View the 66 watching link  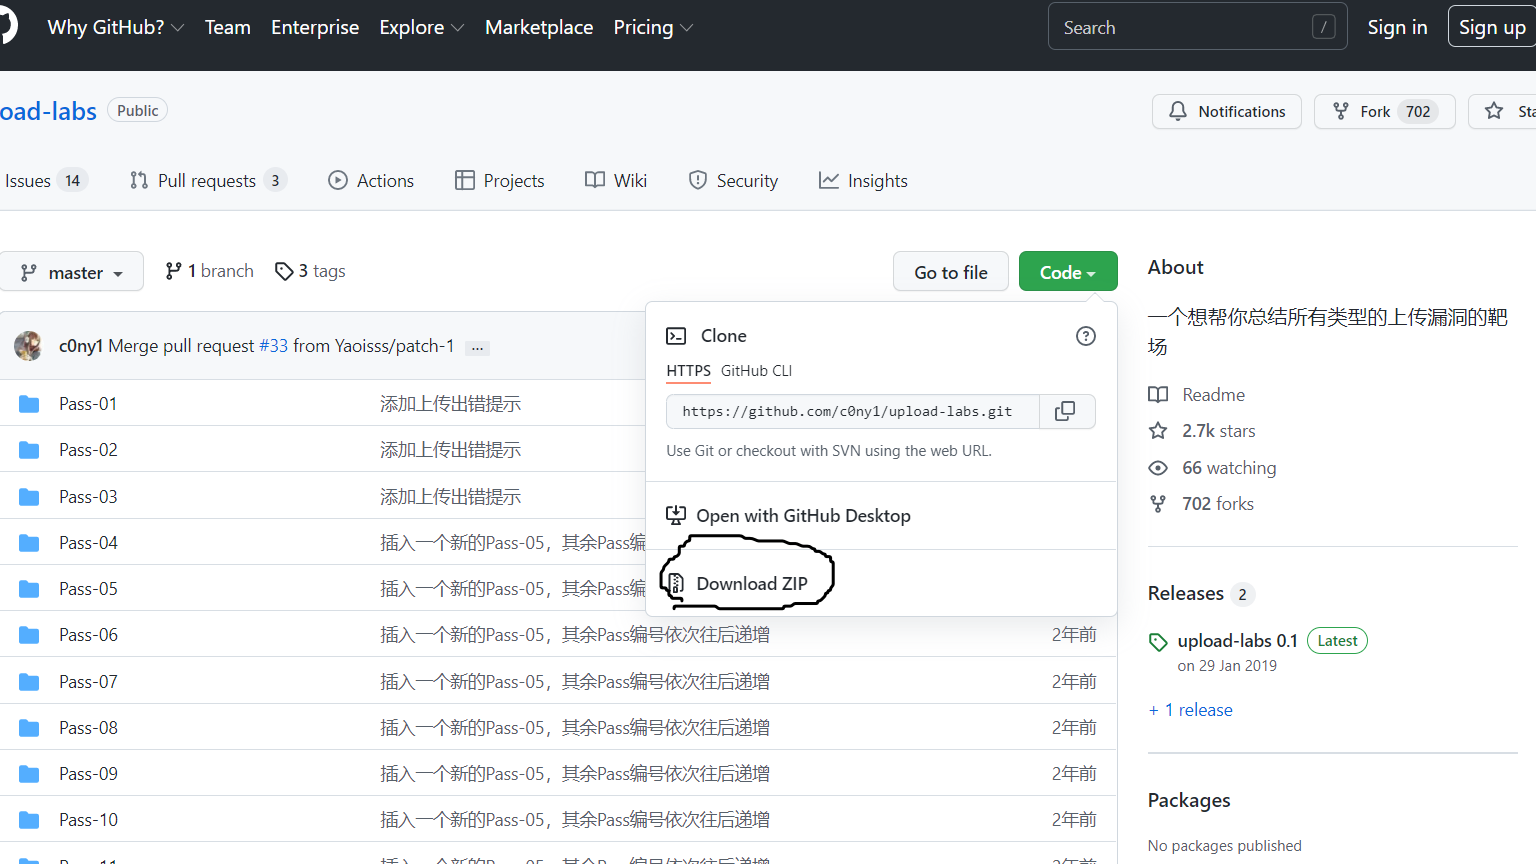tap(1212, 468)
